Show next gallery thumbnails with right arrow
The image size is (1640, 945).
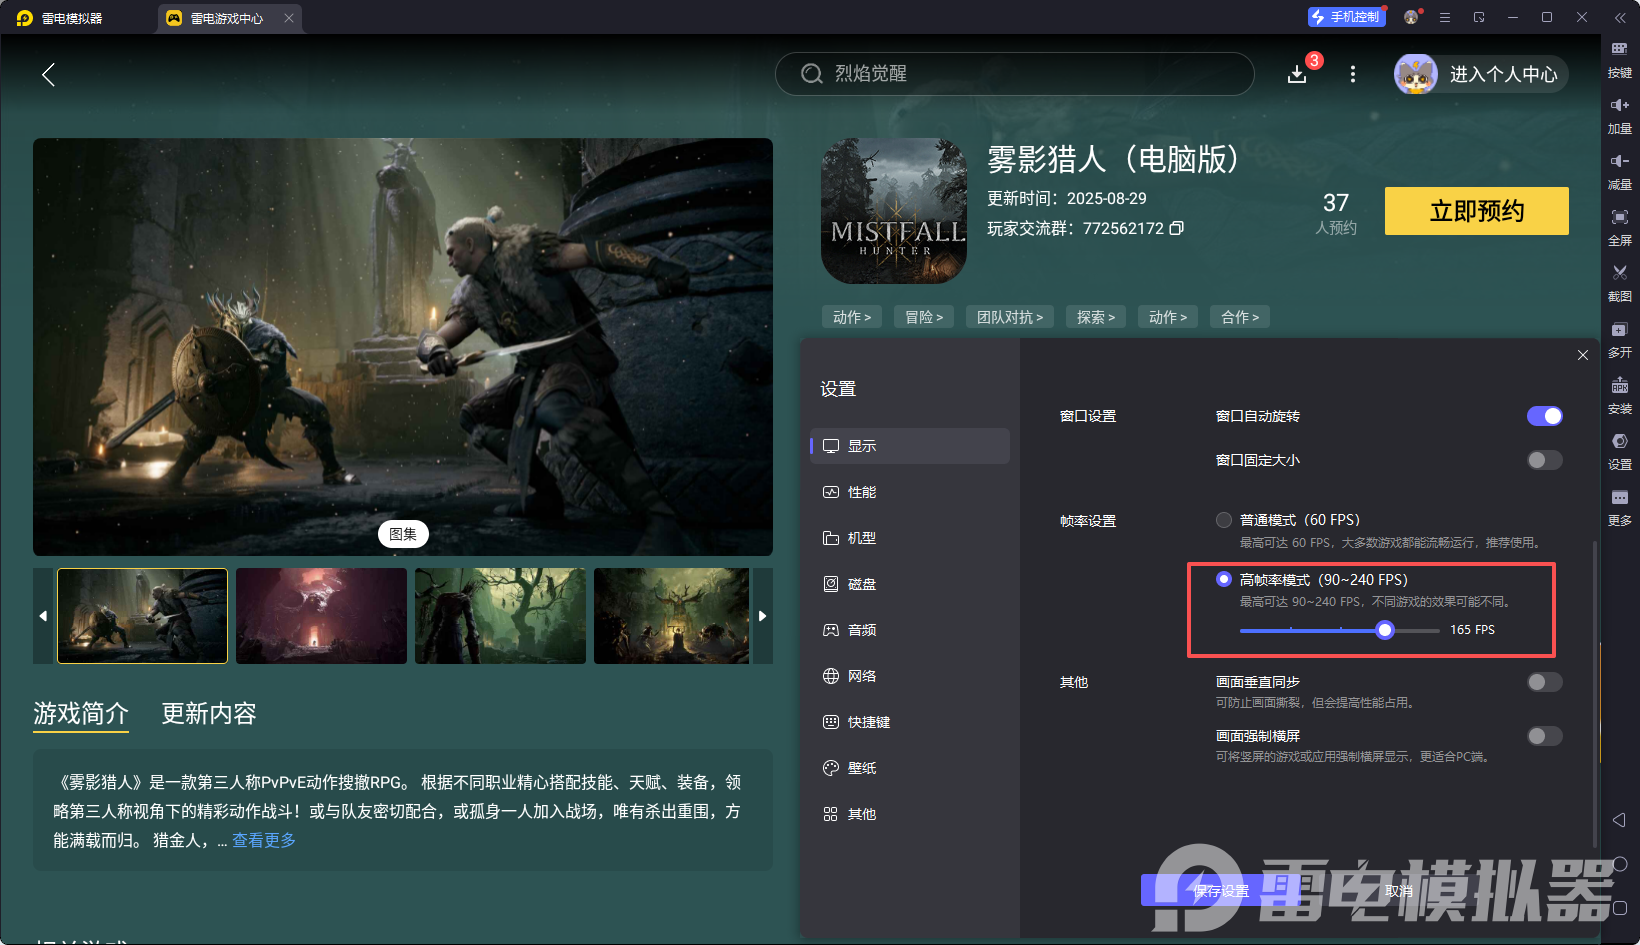763,616
